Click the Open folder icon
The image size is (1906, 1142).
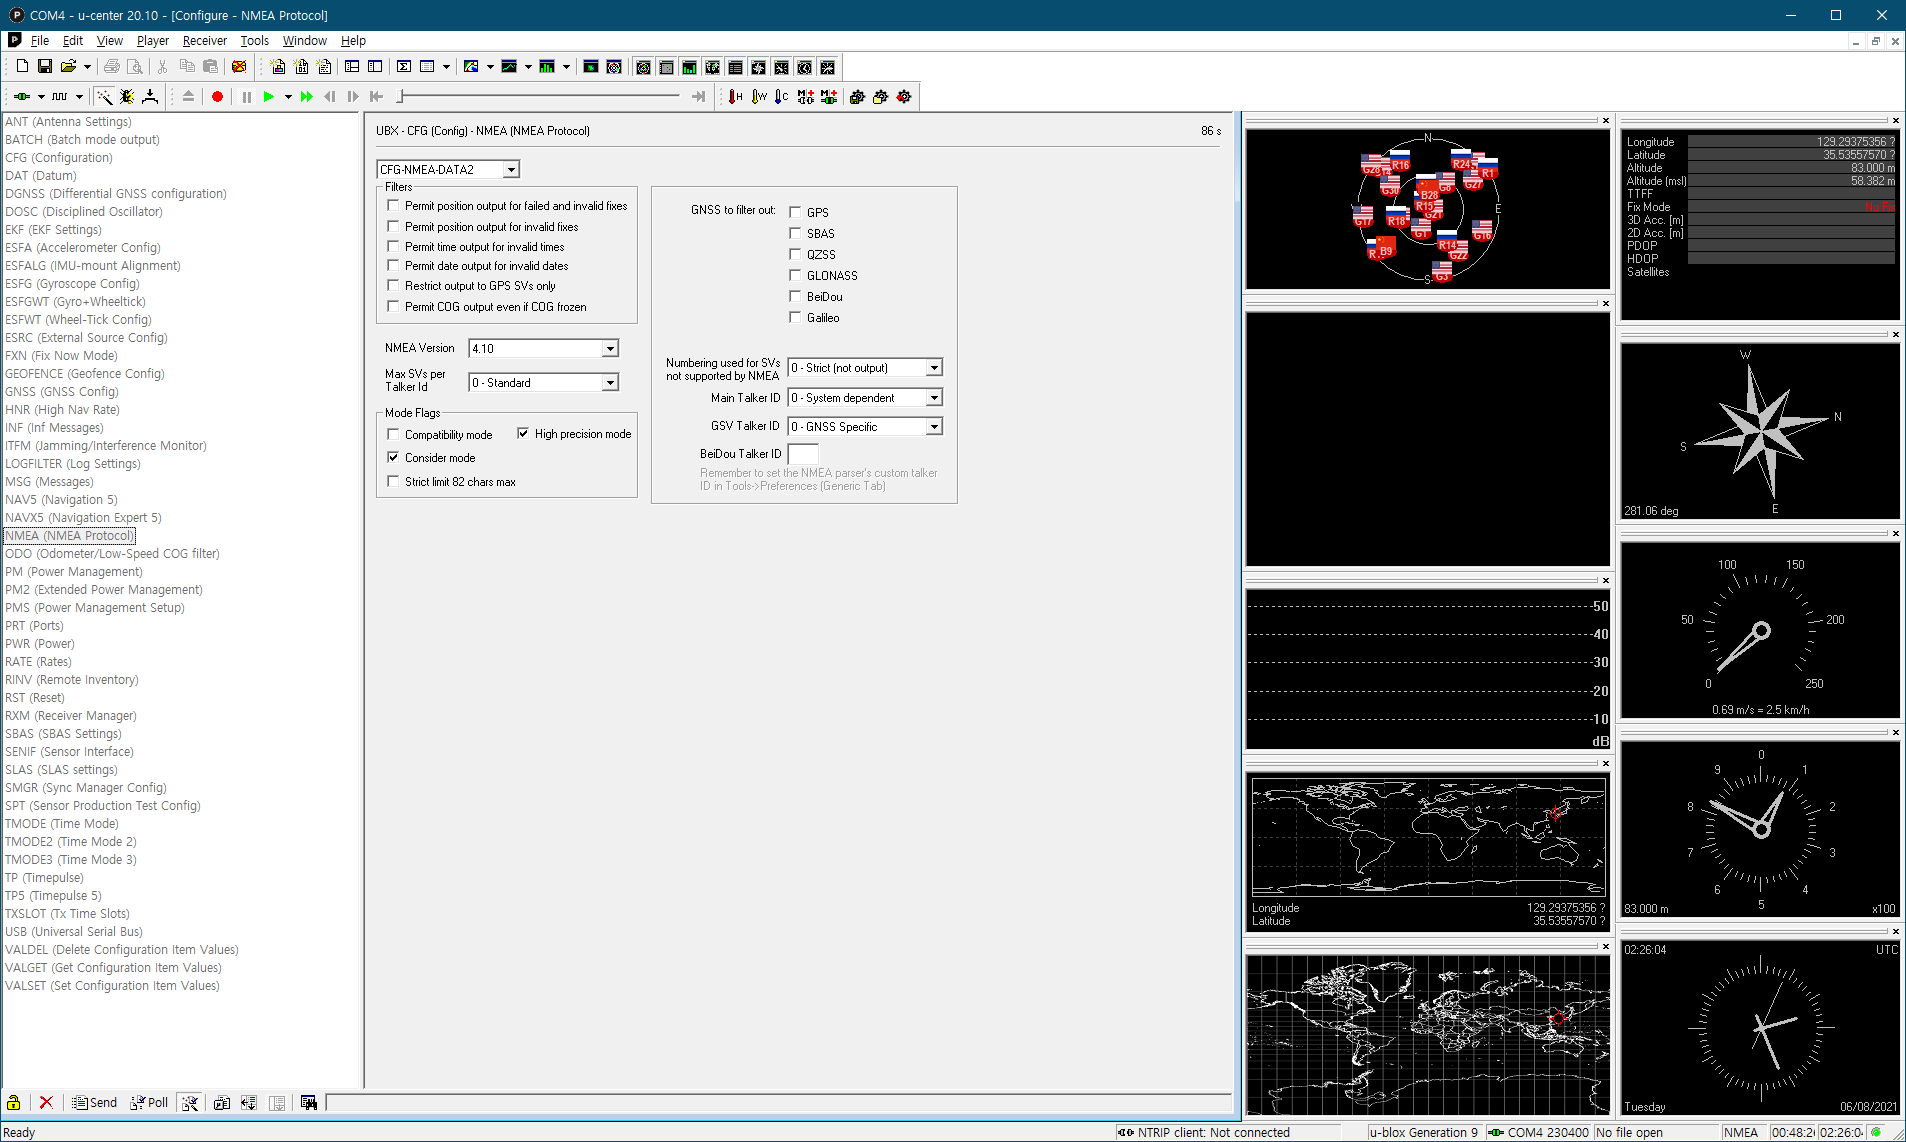[x=68, y=66]
